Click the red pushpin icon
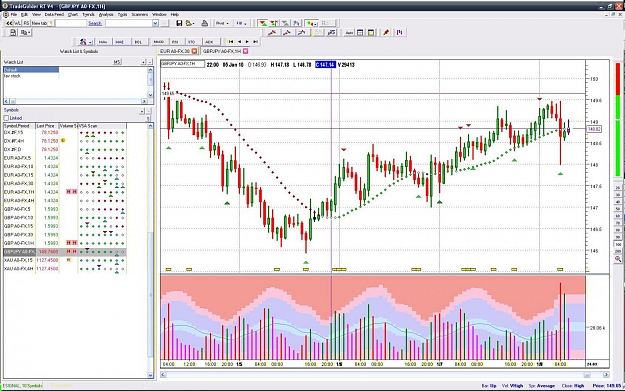Image resolution: width=625 pixels, height=391 pixels. [386, 33]
